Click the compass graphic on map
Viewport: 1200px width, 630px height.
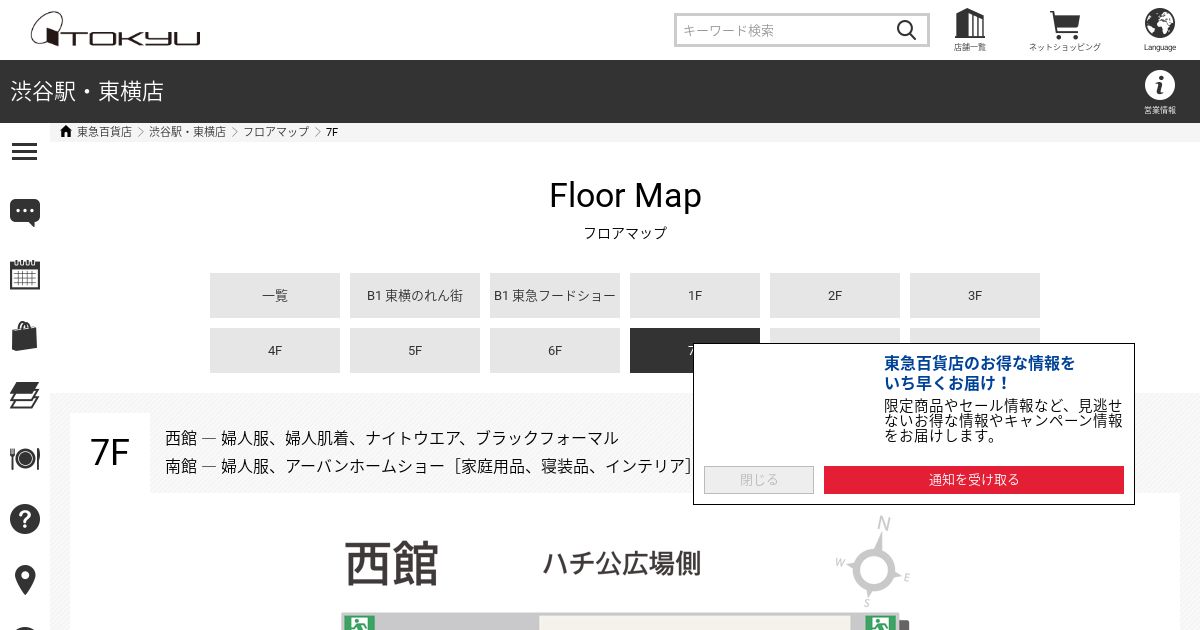pos(874,564)
